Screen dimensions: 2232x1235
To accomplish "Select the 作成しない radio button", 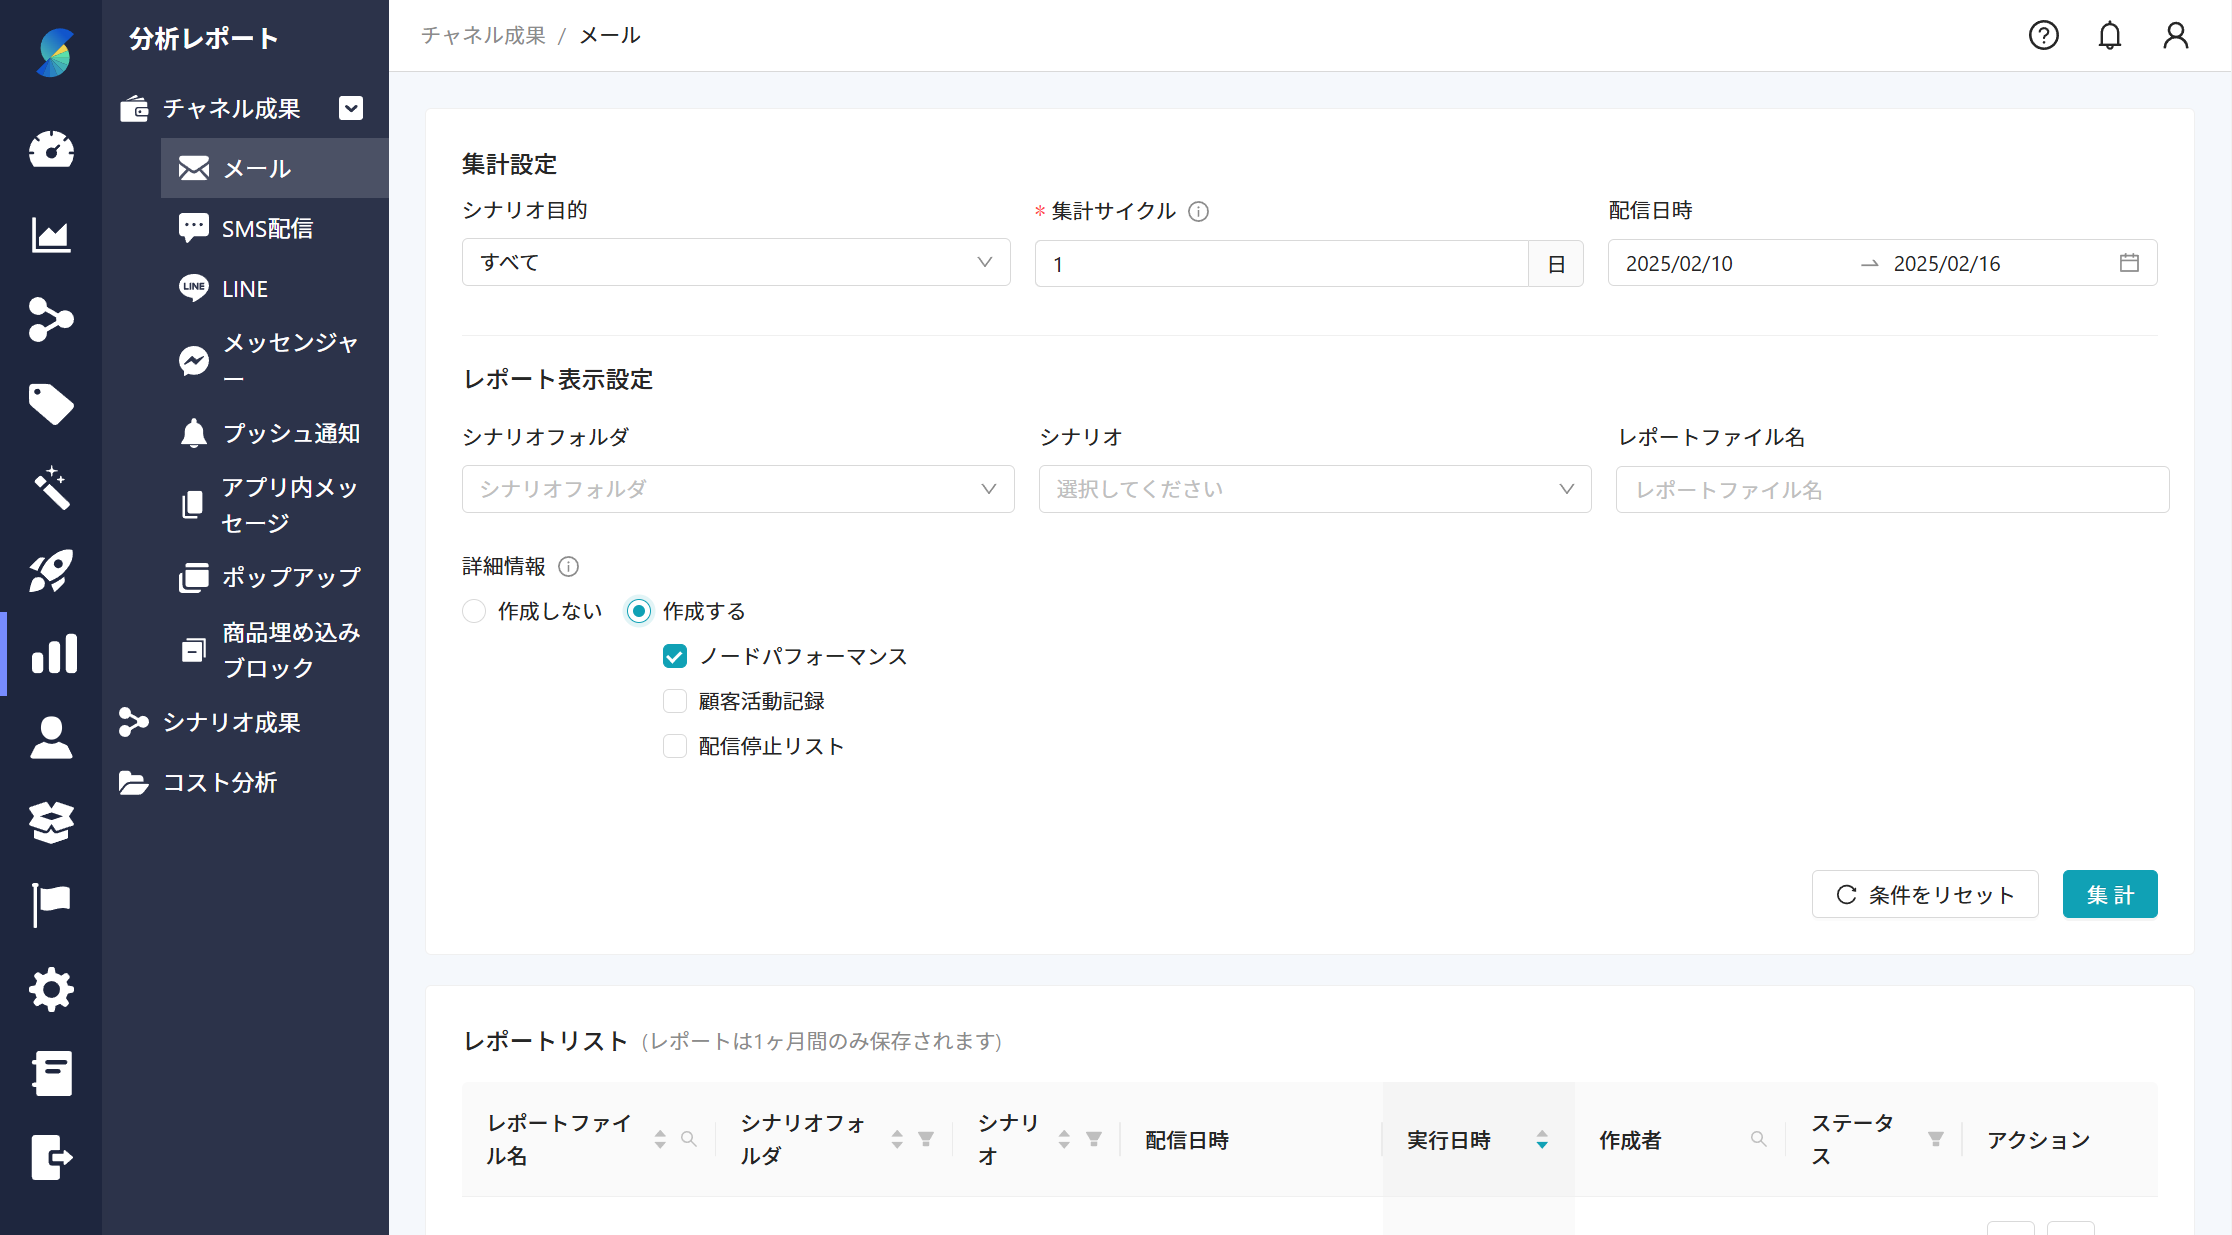I will click(x=473, y=610).
